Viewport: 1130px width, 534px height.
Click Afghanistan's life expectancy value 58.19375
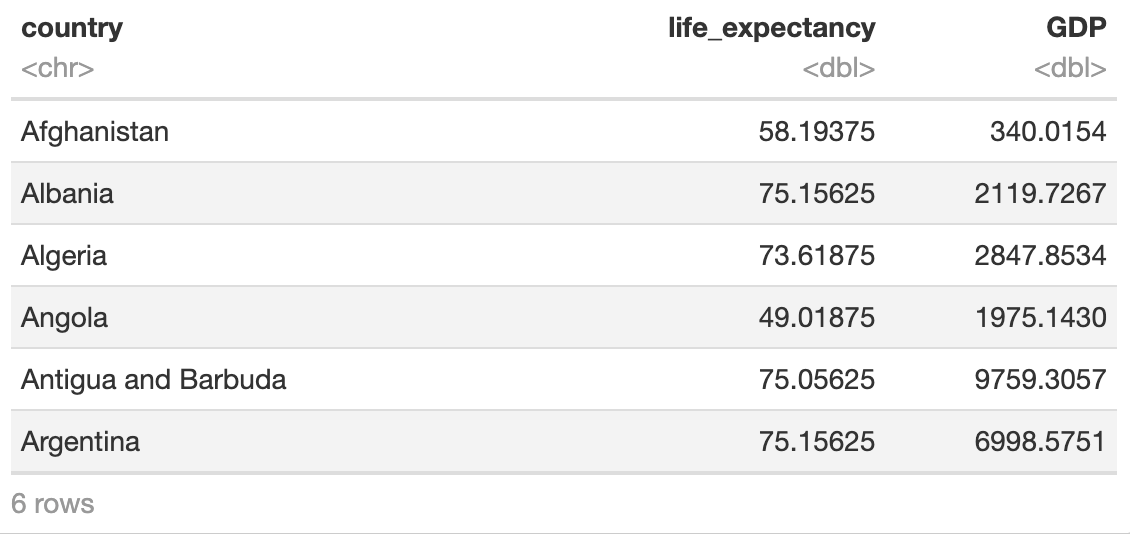pos(816,131)
